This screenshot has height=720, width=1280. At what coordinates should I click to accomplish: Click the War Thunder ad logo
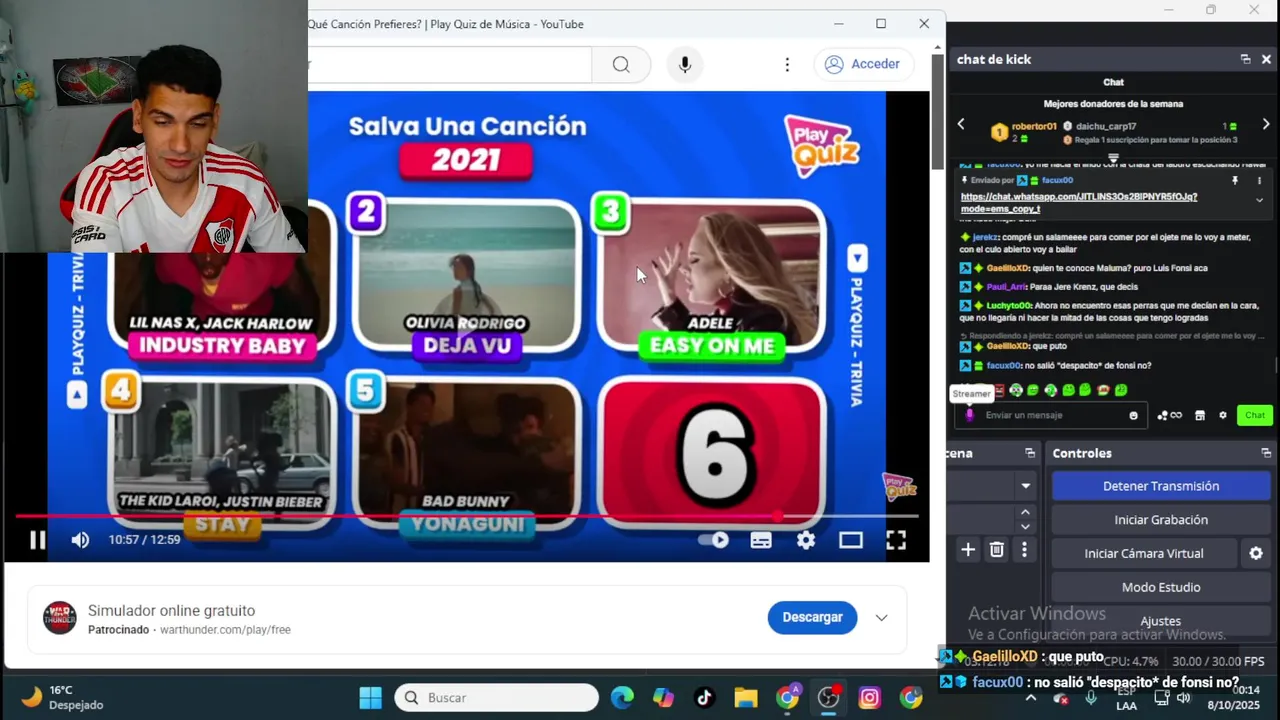[60, 618]
